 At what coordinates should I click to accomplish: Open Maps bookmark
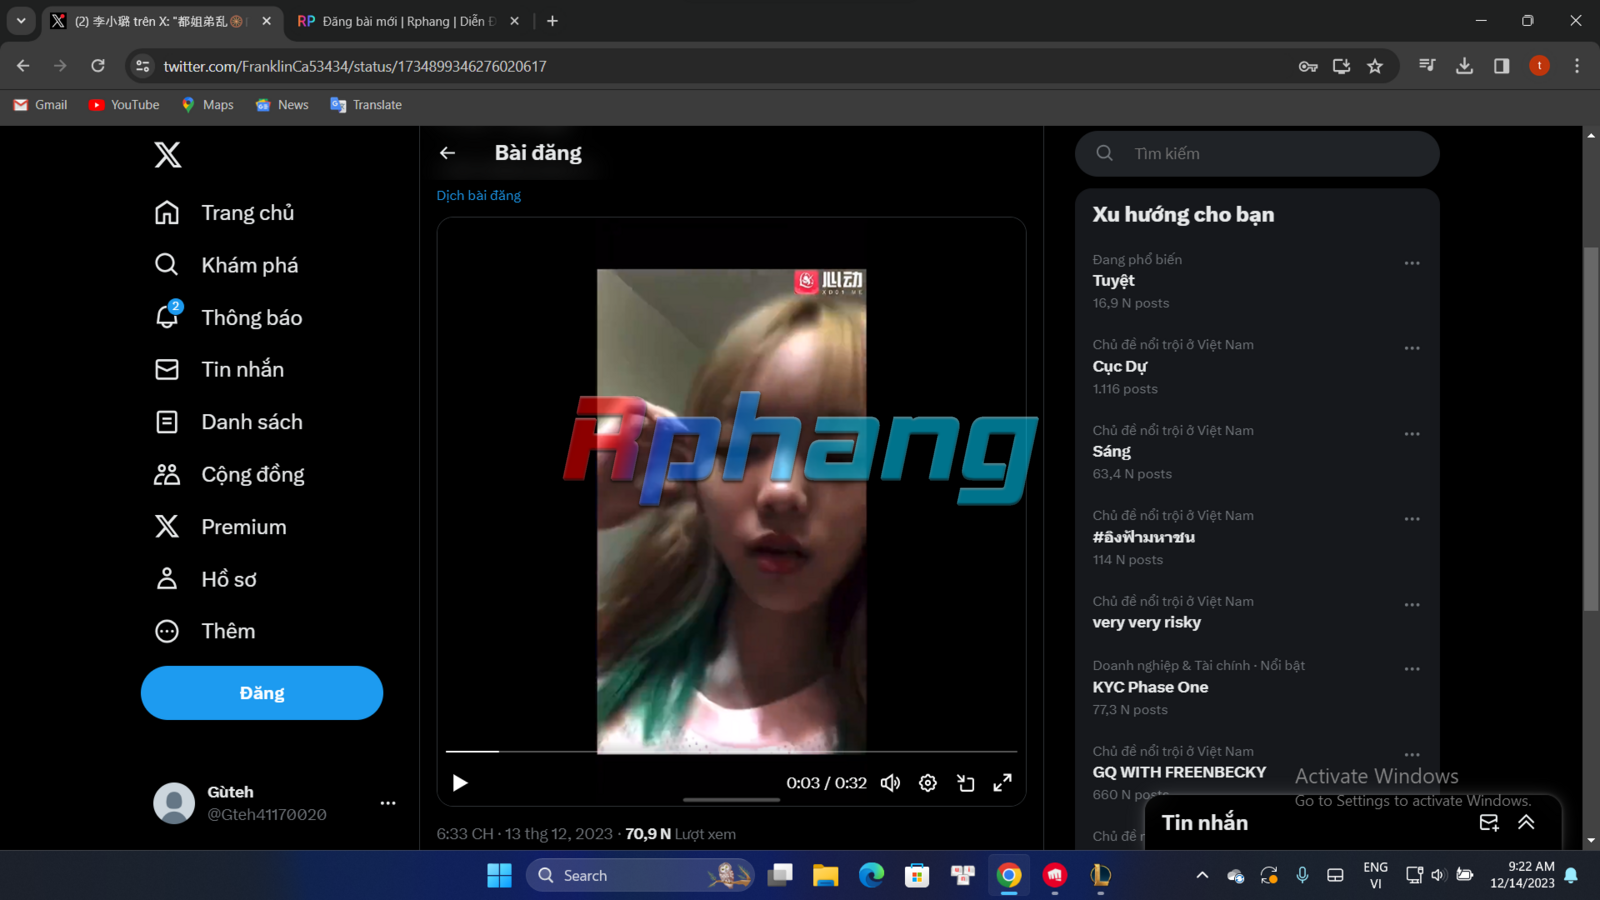[x=207, y=105]
